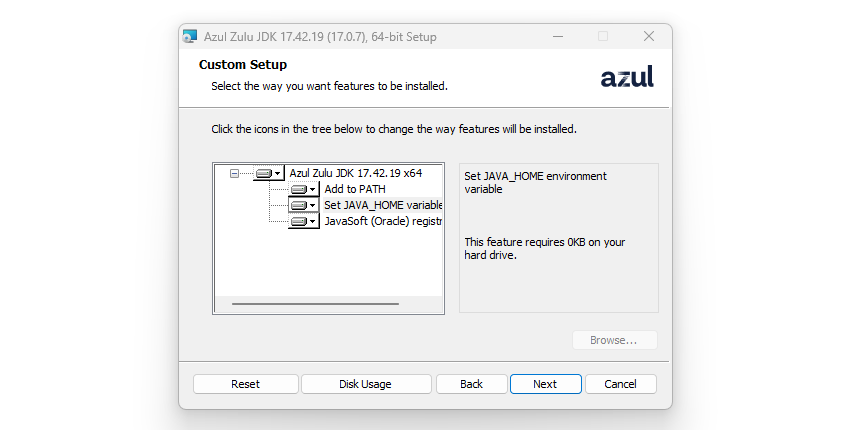Go Back to the previous setup step
This screenshot has height=430, width=851.
tap(471, 384)
